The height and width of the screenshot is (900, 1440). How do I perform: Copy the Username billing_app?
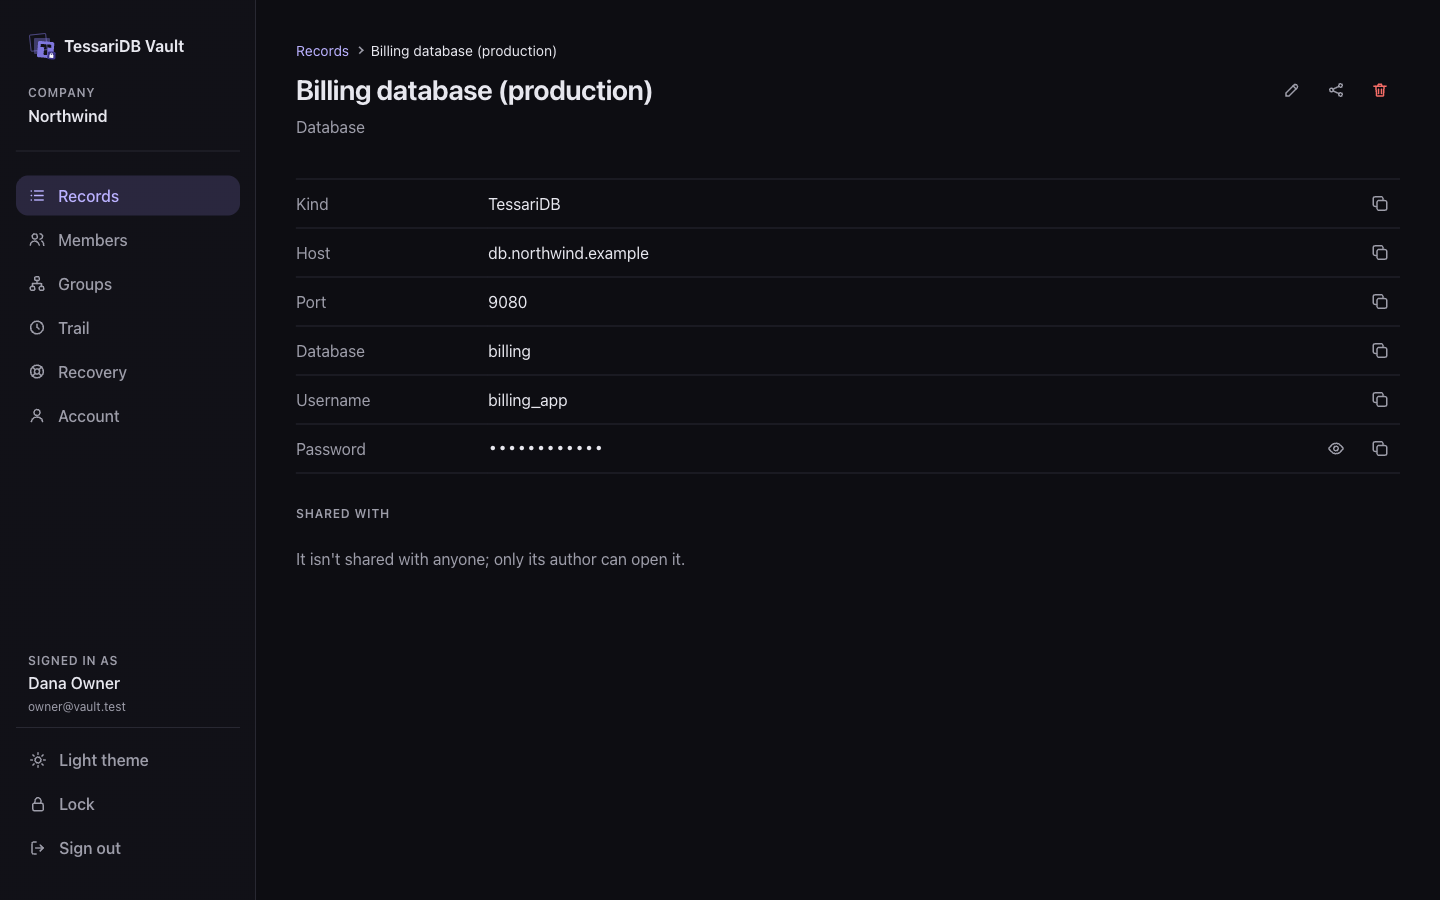[1379, 400]
